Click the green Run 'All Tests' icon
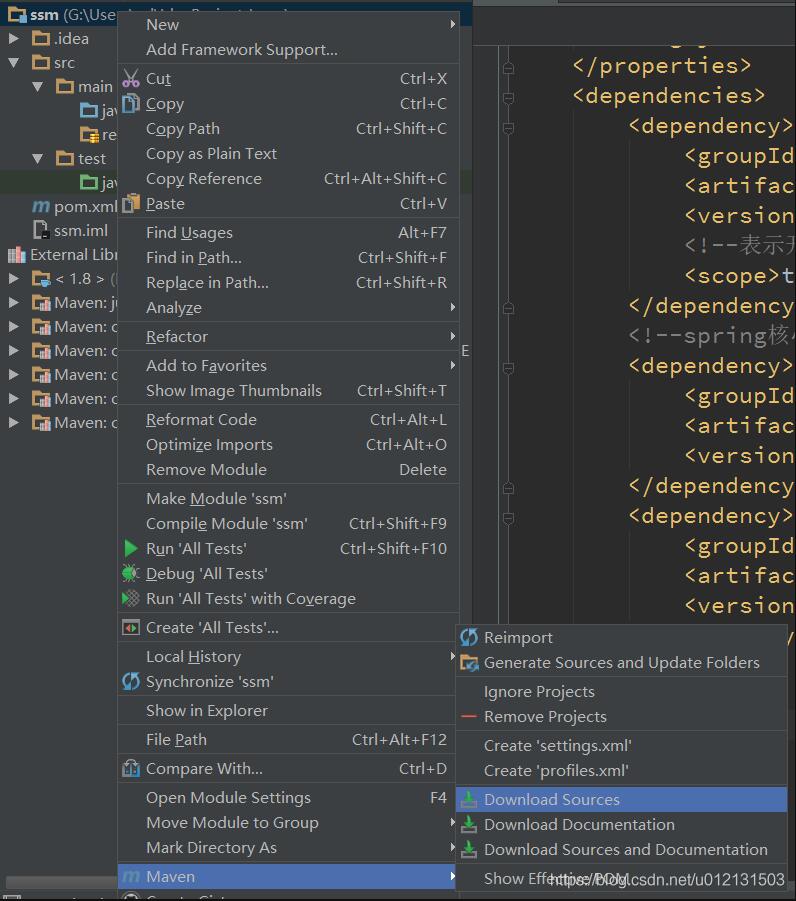The height and width of the screenshot is (901, 796). (130, 548)
